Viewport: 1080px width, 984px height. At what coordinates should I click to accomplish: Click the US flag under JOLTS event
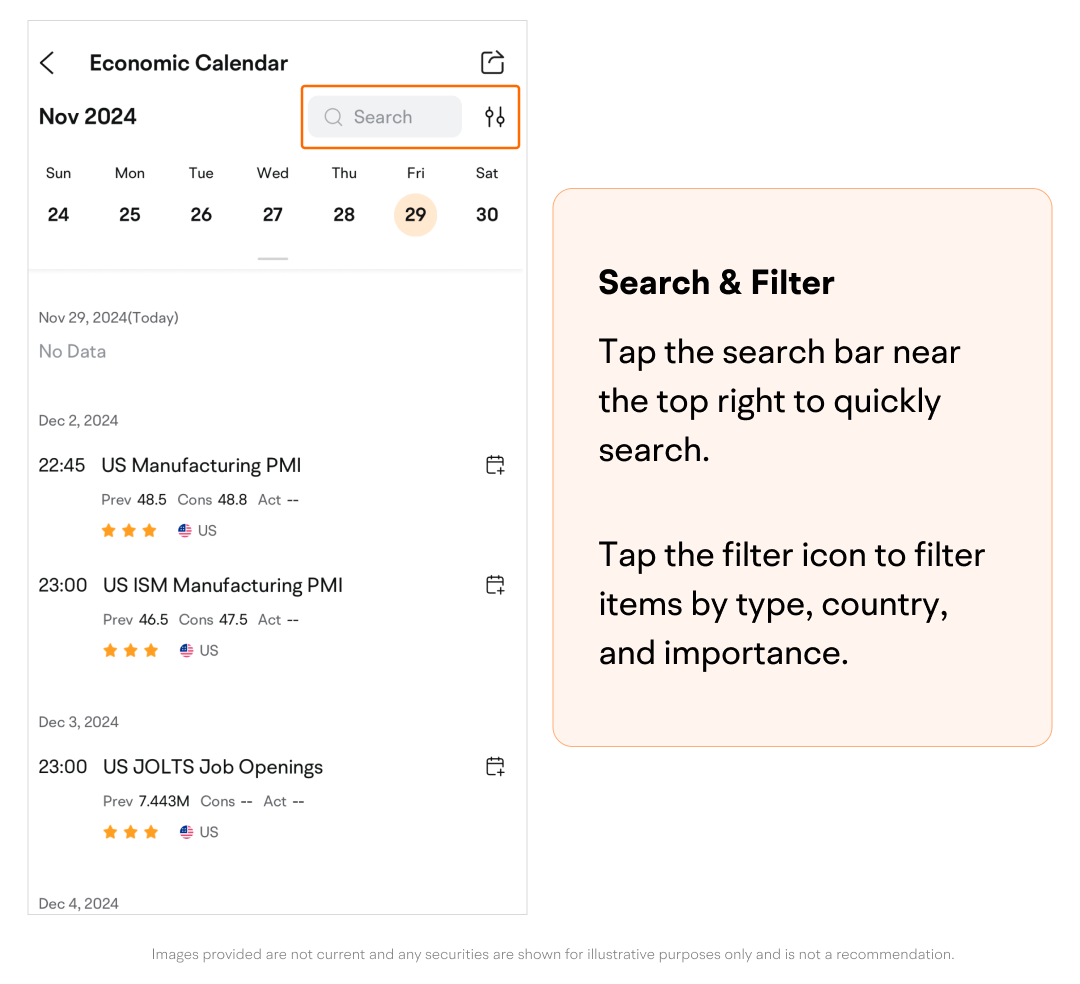point(186,832)
